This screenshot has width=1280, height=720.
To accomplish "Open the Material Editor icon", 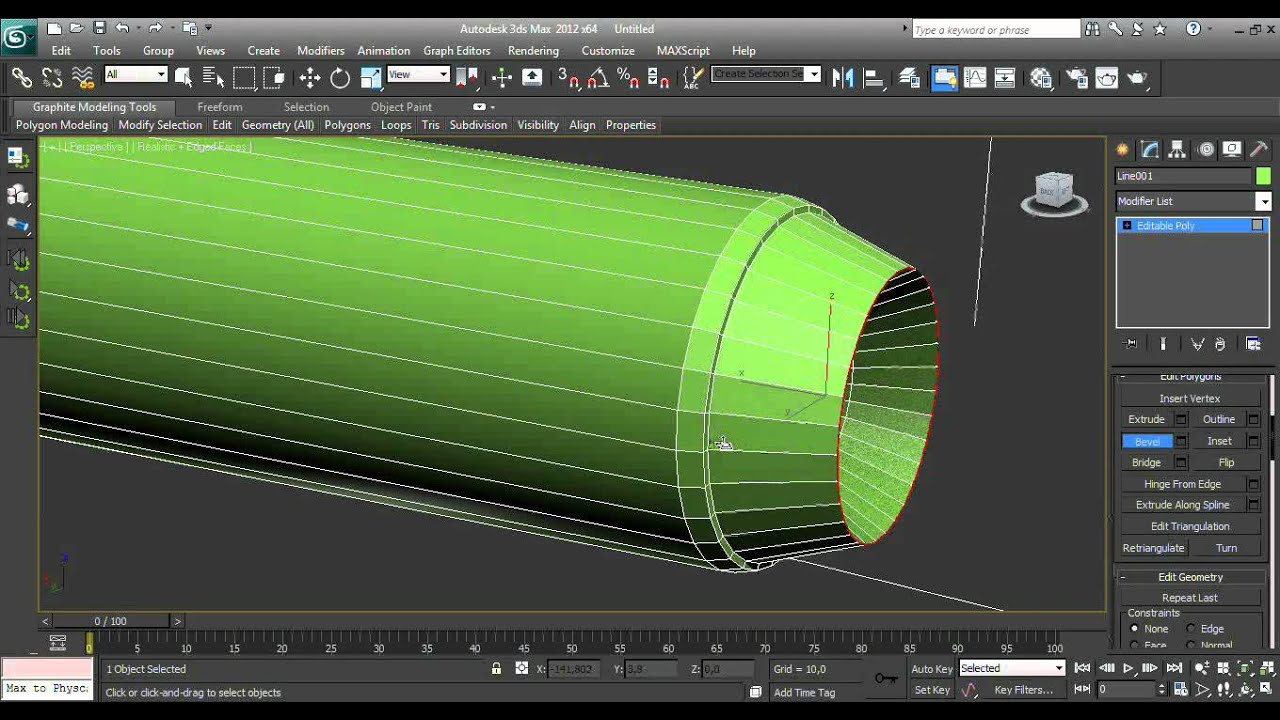I will tap(1041, 77).
